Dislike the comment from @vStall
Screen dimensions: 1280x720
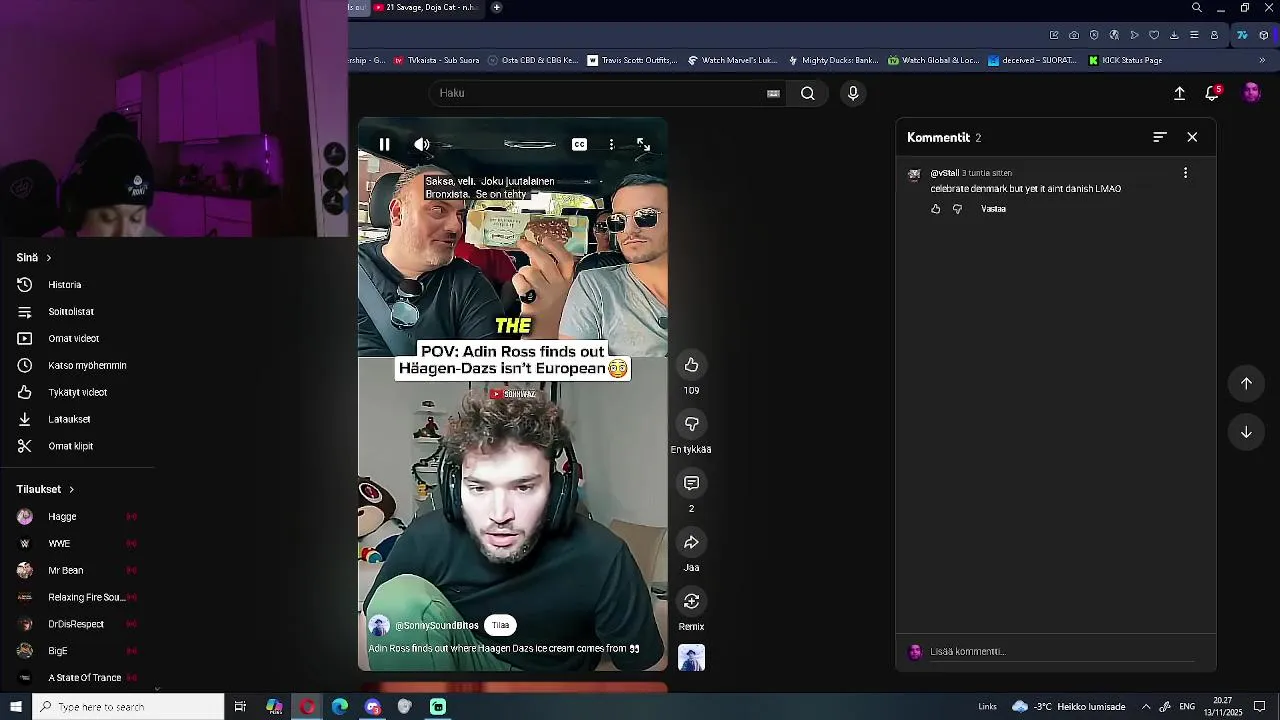(x=957, y=209)
